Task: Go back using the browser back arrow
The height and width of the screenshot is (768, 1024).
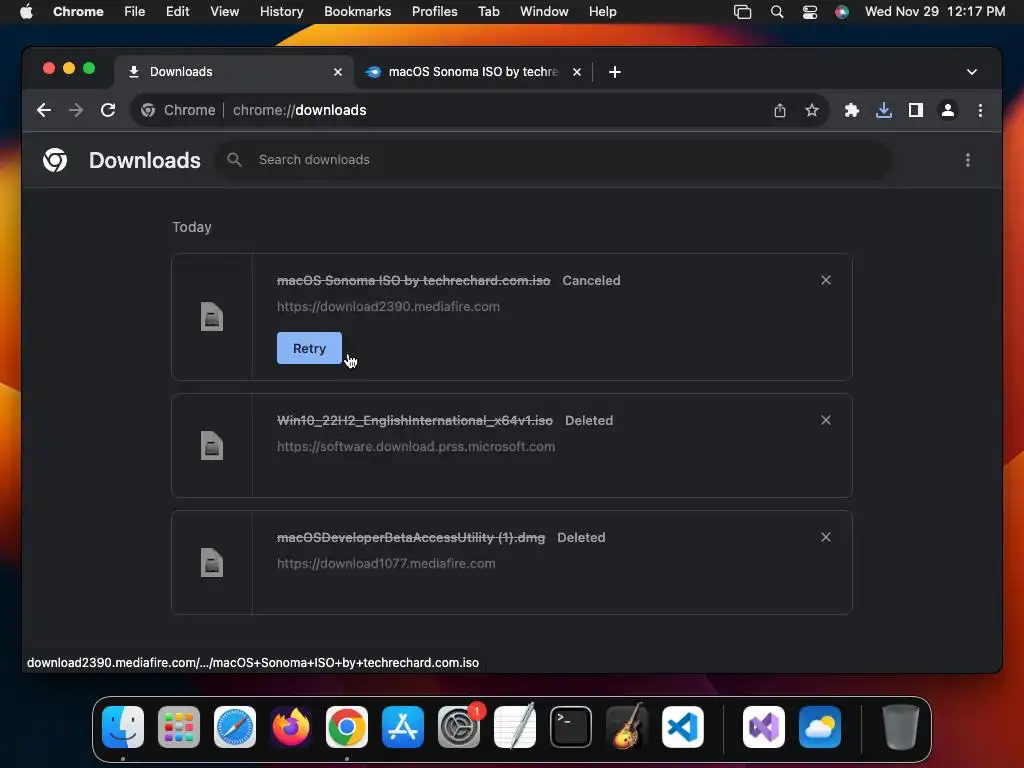Action: pos(44,110)
